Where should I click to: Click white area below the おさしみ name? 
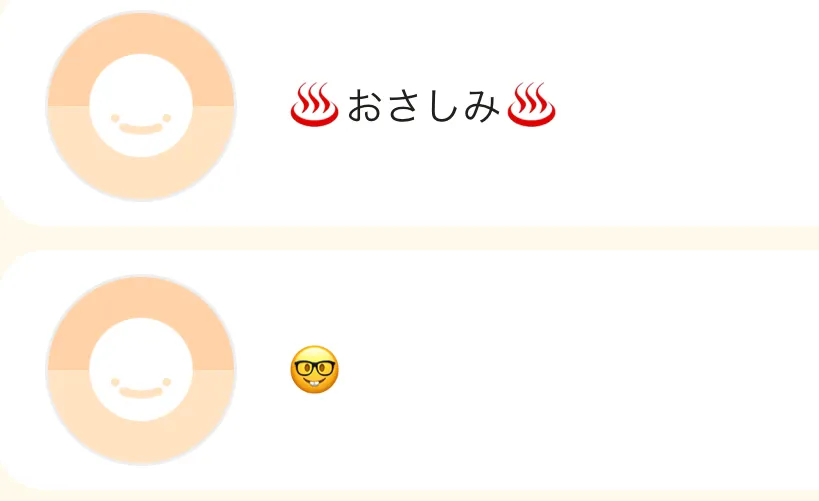point(423,172)
